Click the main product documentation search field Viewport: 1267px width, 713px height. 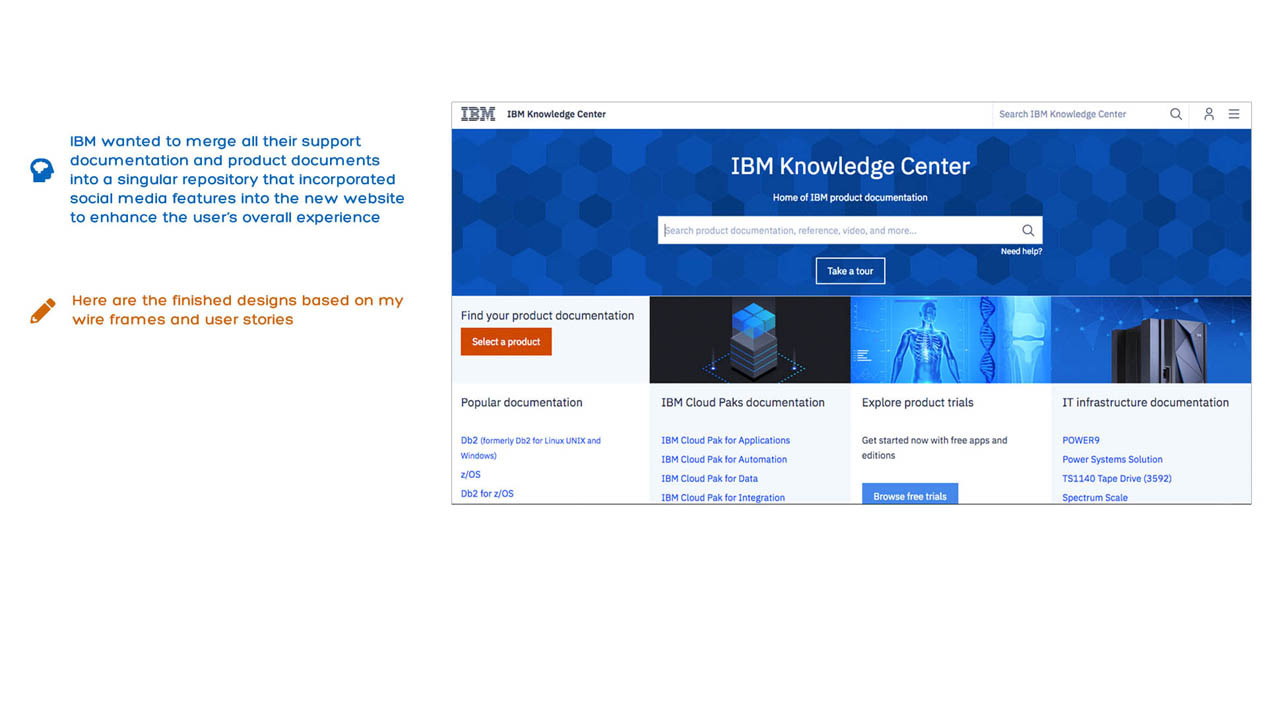click(838, 230)
